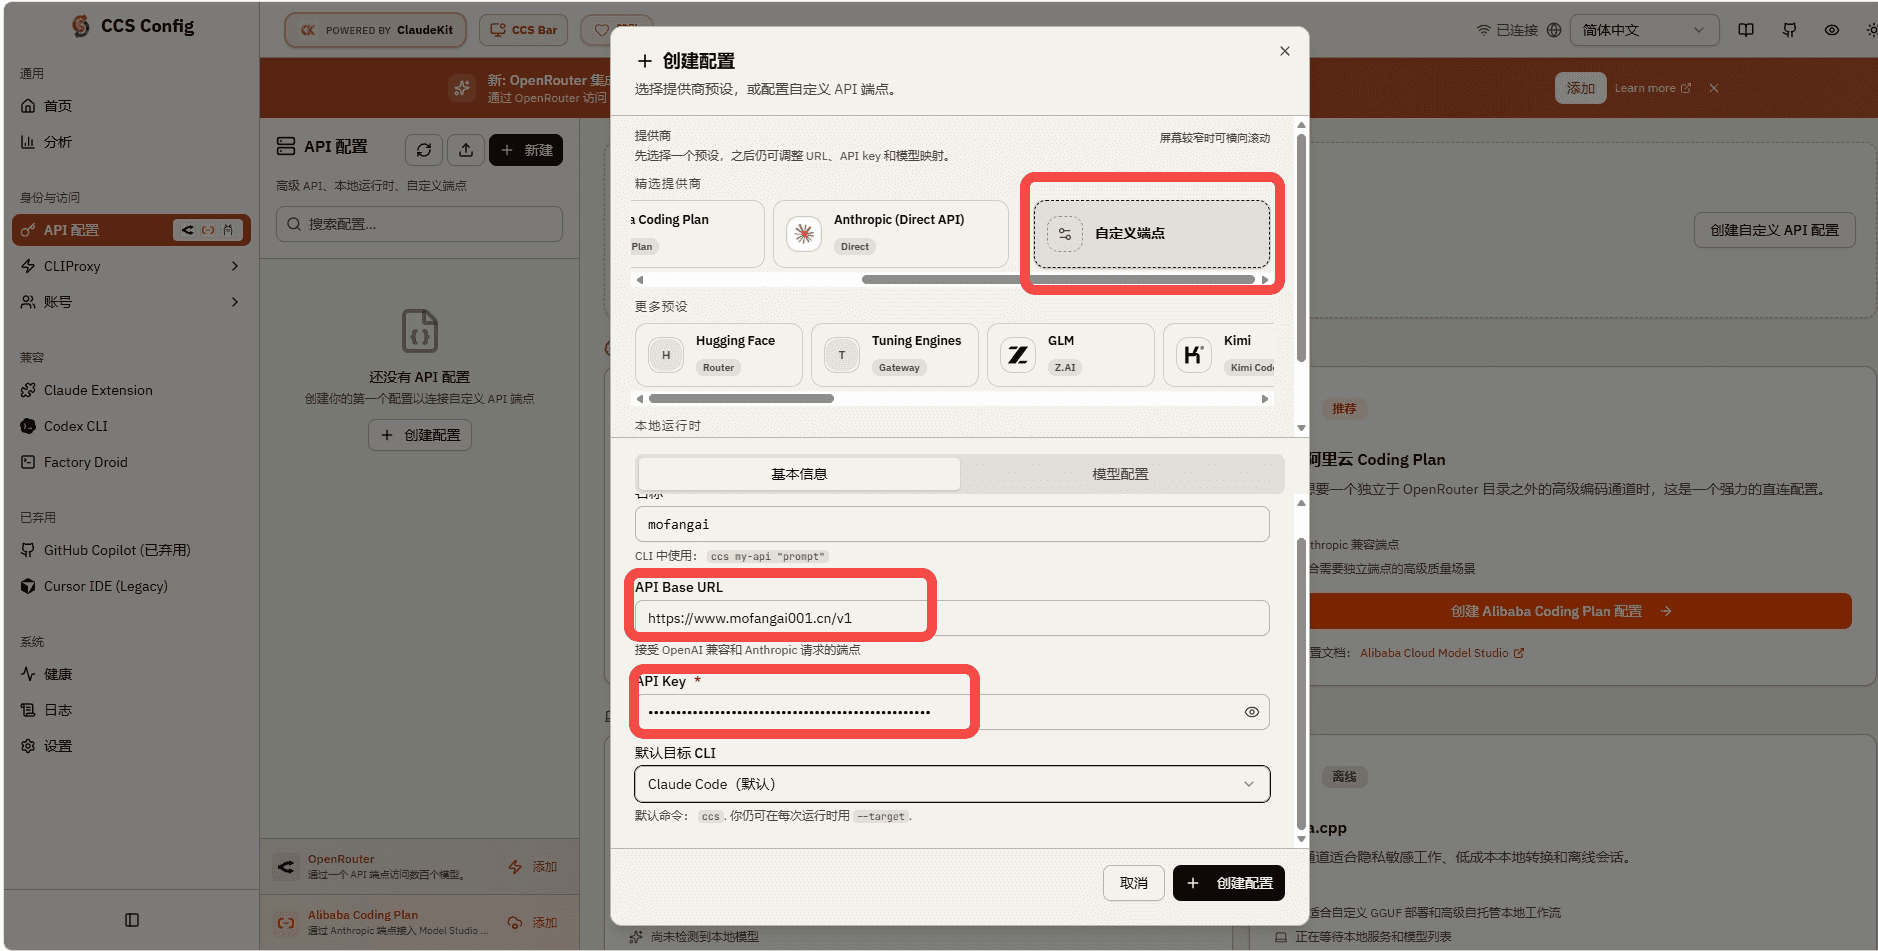This screenshot has width=1878, height=951.
Task: Open Cursor IDE (Legacy) in the sidebar
Action: click(130, 586)
